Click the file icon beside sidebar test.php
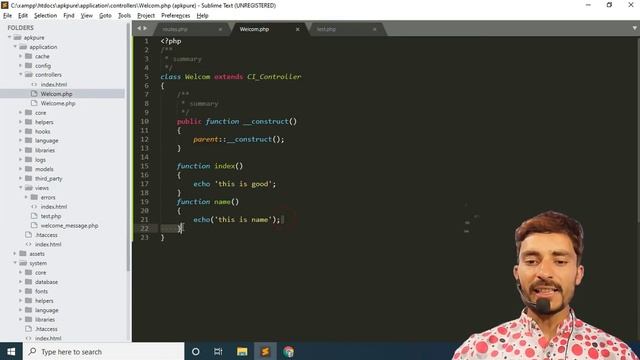The width and height of the screenshot is (640, 360). [34, 216]
